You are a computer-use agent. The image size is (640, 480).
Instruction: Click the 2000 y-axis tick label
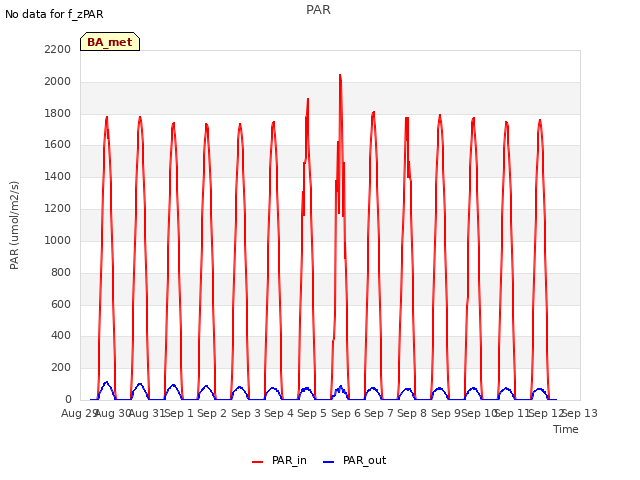coord(58,82)
